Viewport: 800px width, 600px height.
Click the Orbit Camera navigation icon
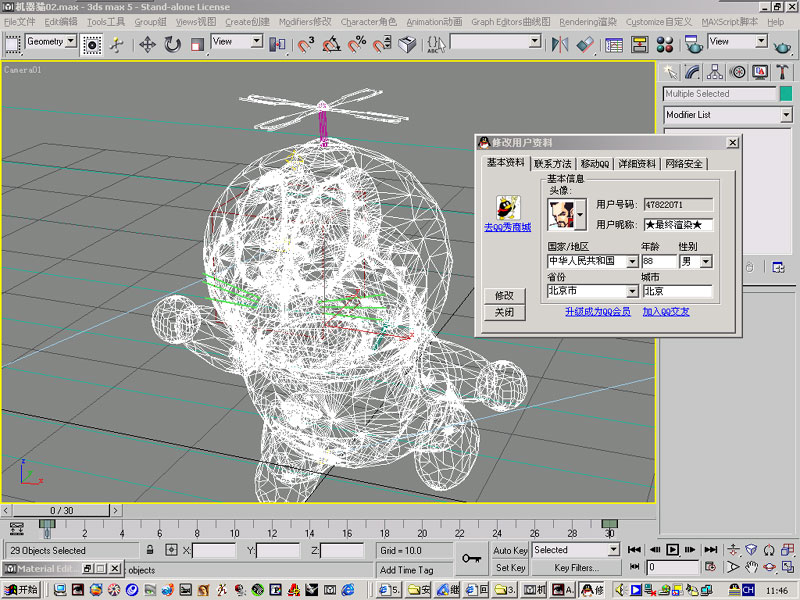coord(769,567)
